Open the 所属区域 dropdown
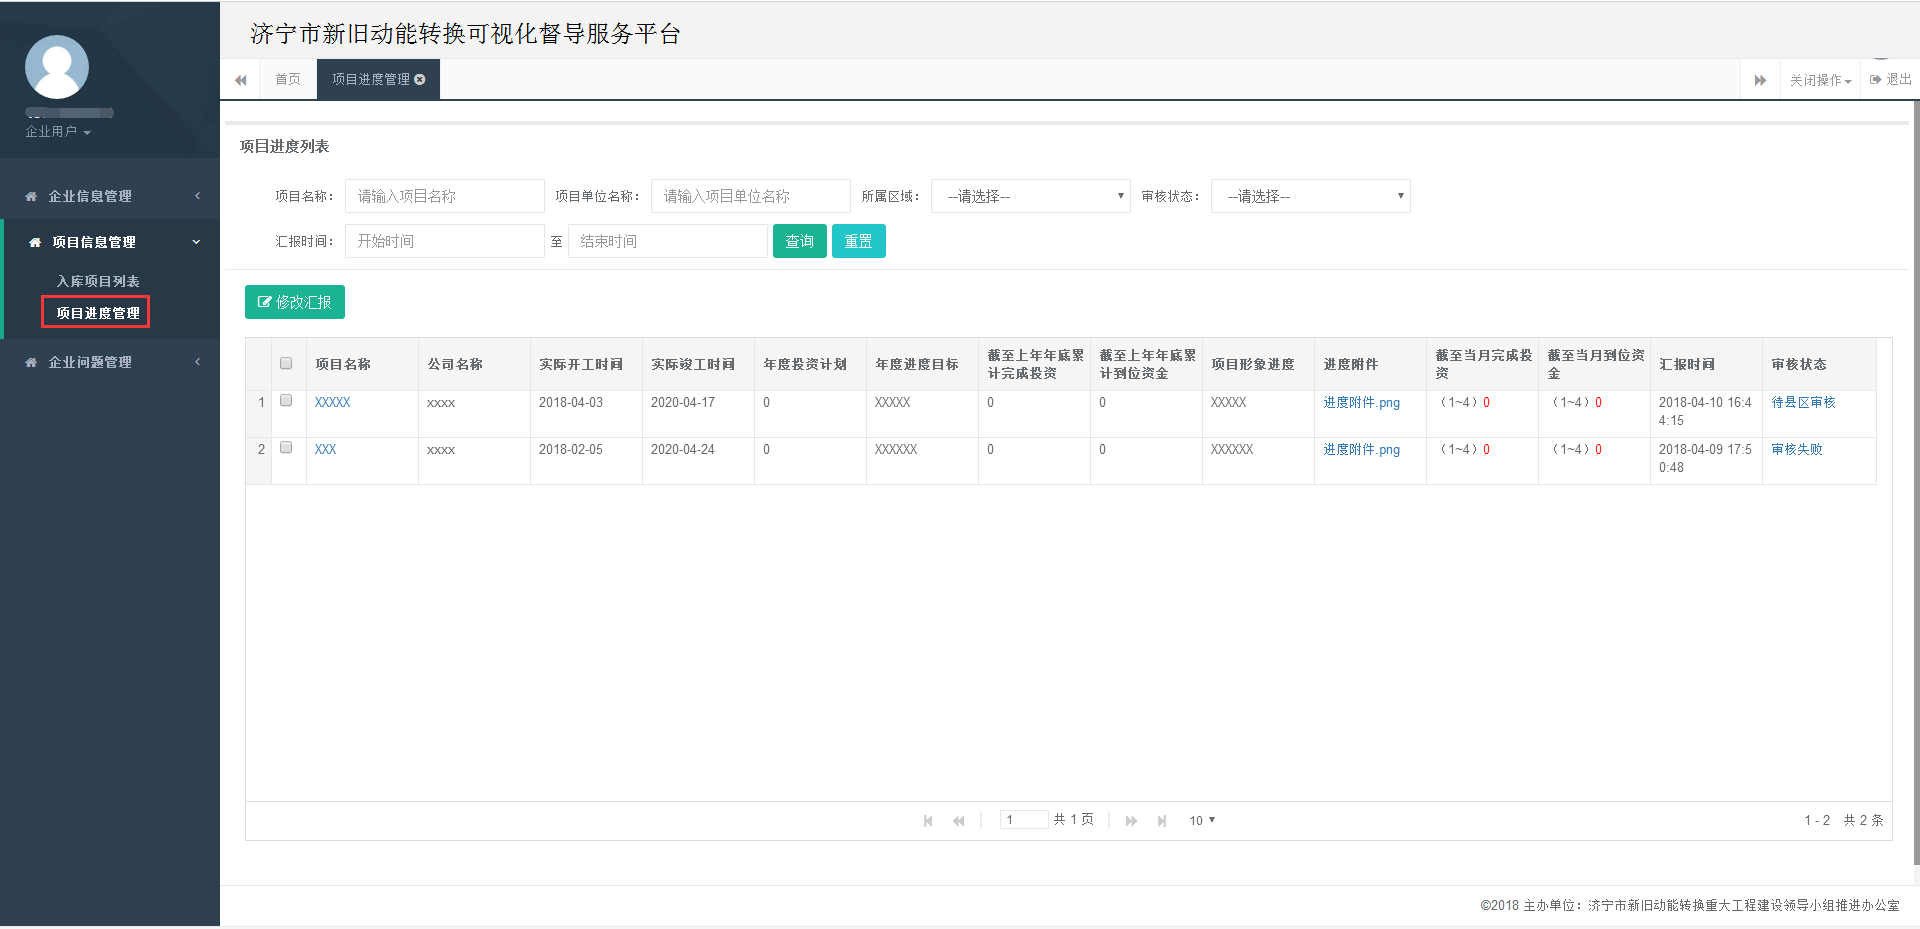This screenshot has width=1920, height=929. click(x=1030, y=196)
